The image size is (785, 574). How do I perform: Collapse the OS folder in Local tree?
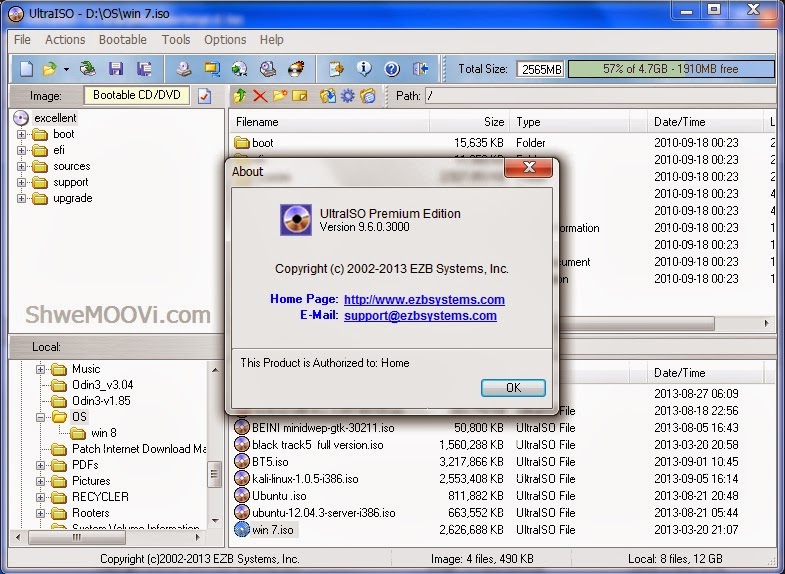pyautogui.click(x=41, y=417)
